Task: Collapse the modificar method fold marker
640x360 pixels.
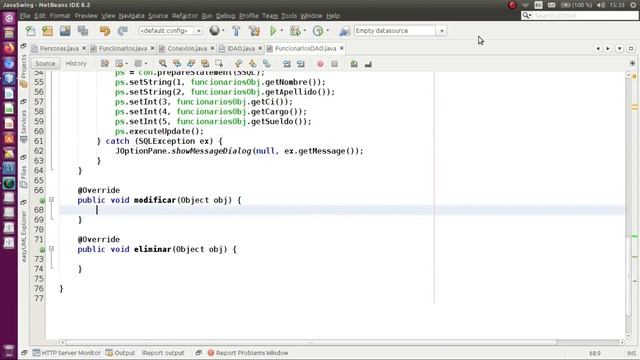Action: pyautogui.click(x=51, y=200)
